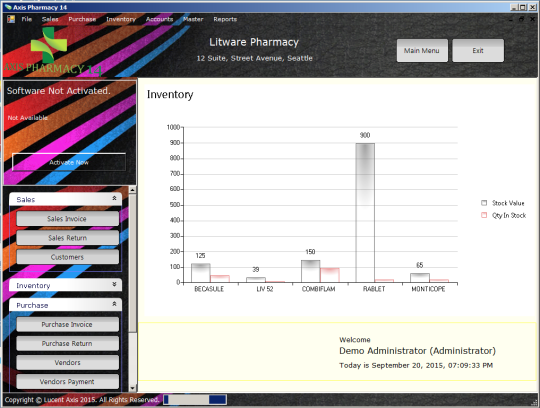
Task: Click the MONTICOPE stock value bar
Action: pyautogui.click(x=420, y=278)
